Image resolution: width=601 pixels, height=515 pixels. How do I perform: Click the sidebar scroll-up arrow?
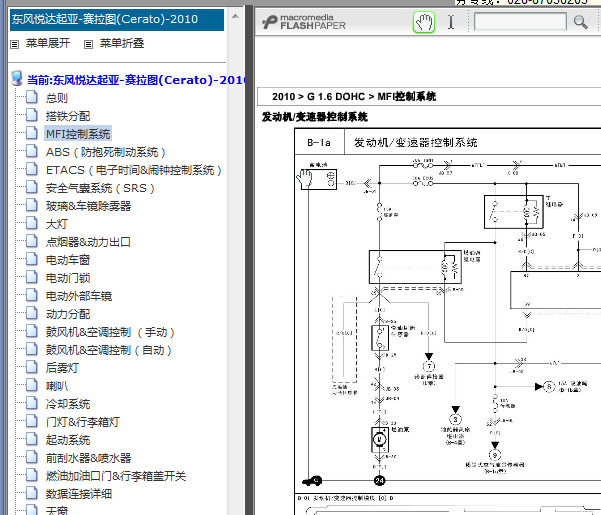[x=235, y=16]
